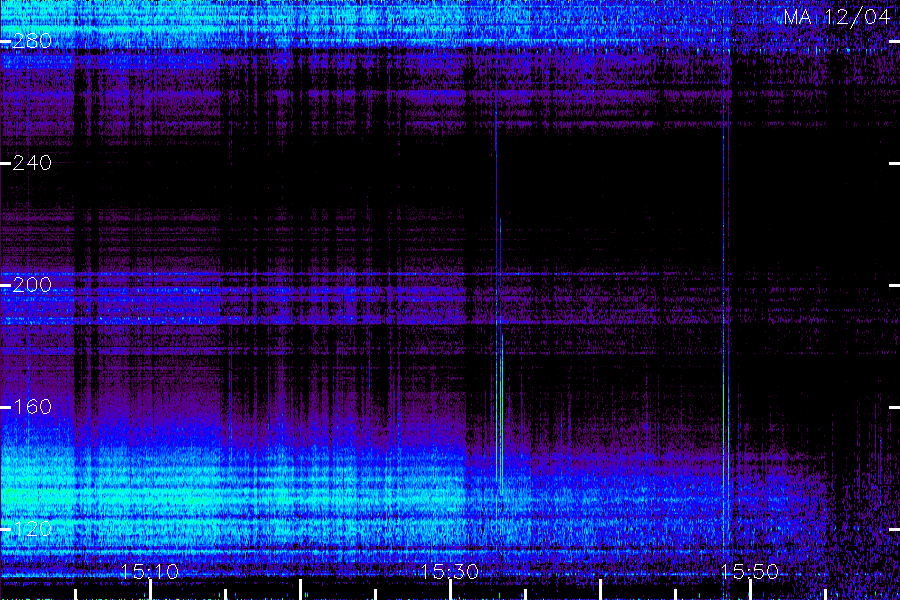900x600 pixels.
Task: Click the 200 frequency axis label
Action: pyautogui.click(x=32, y=285)
